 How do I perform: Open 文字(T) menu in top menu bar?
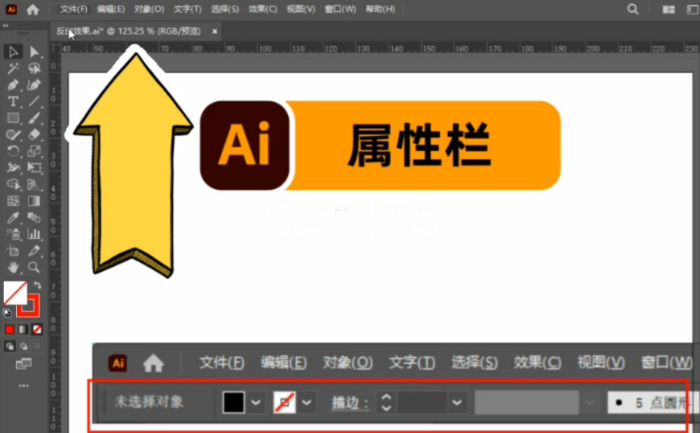tap(187, 9)
